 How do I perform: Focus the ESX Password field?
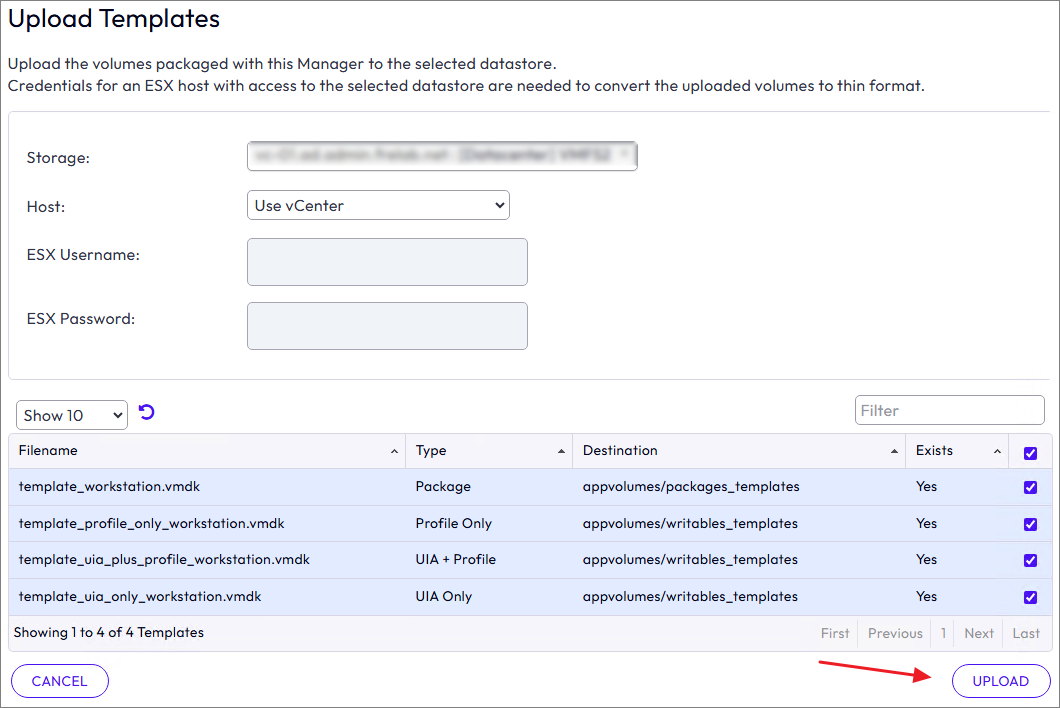click(387, 326)
